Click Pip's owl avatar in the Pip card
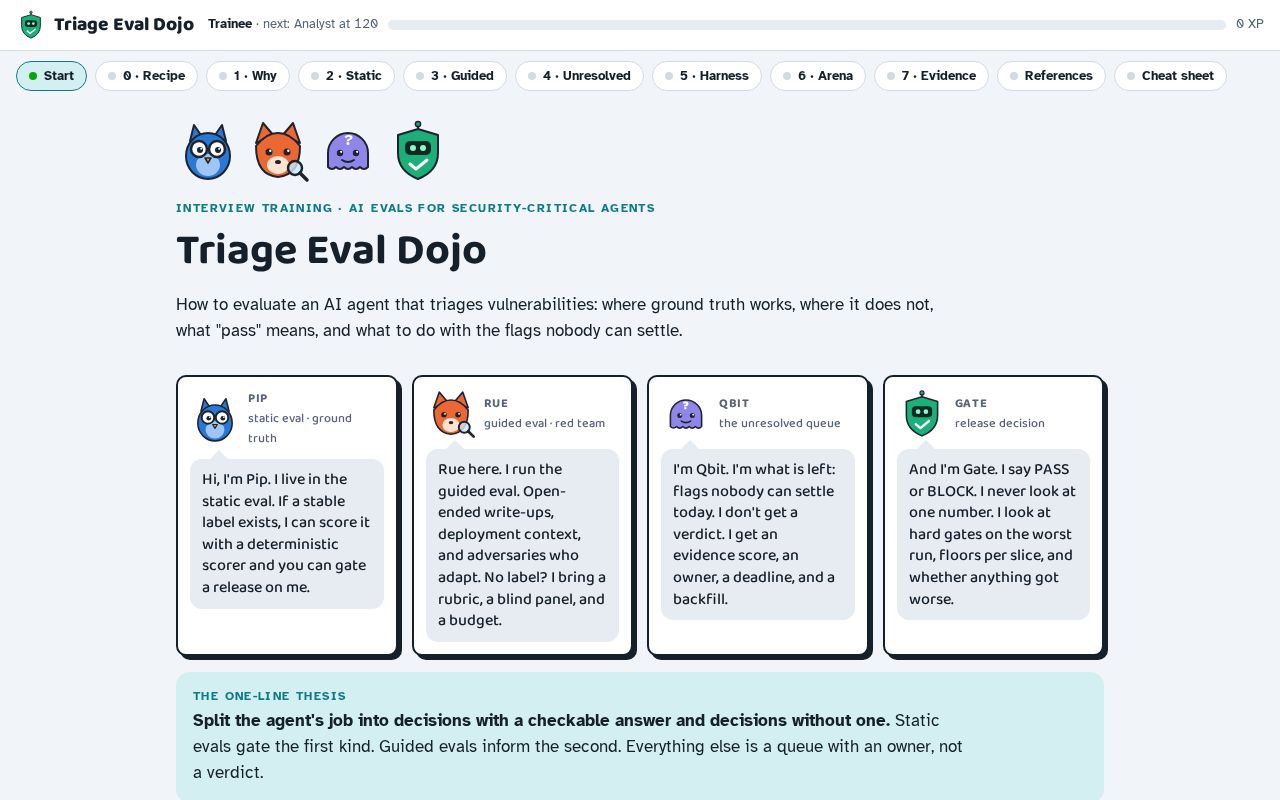 pos(215,420)
